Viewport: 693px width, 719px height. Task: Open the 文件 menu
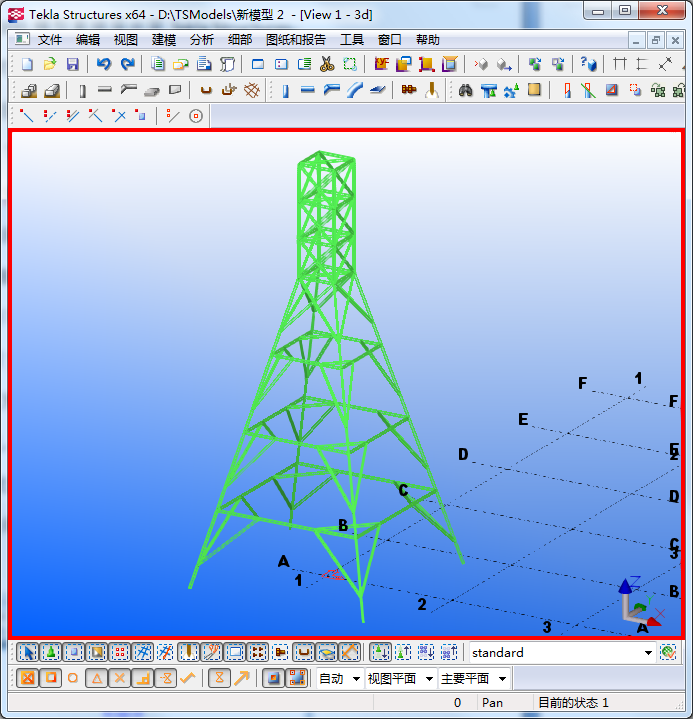(50, 40)
